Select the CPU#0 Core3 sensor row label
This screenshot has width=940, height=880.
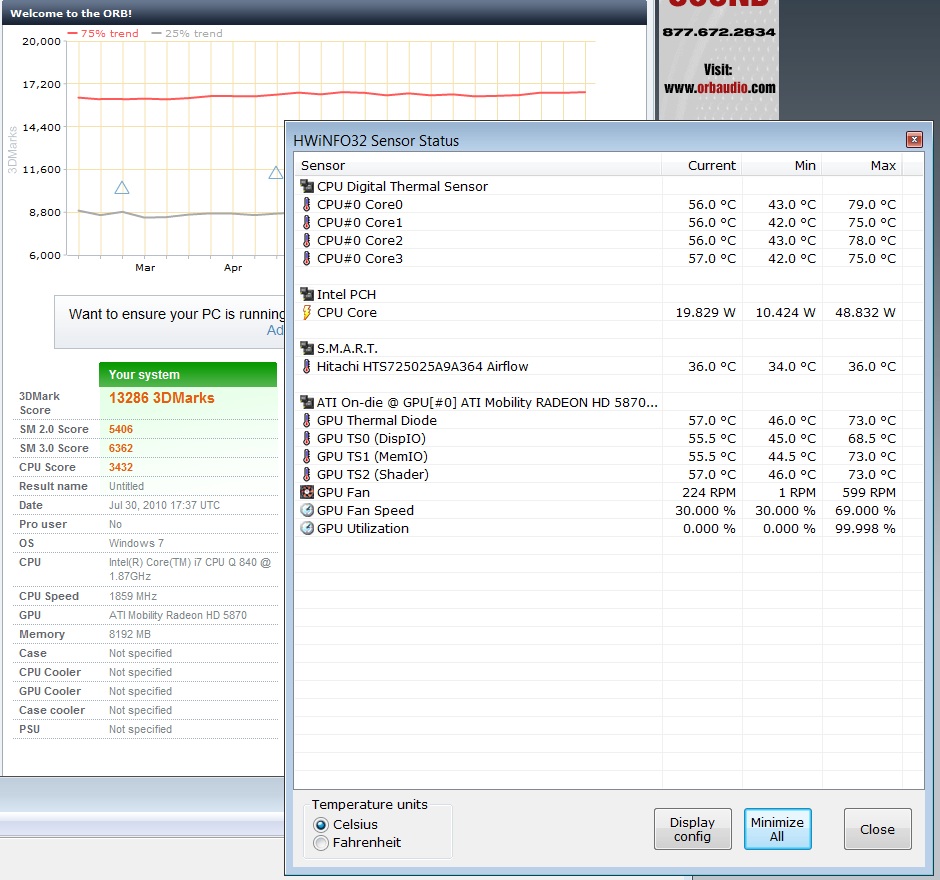coord(360,258)
